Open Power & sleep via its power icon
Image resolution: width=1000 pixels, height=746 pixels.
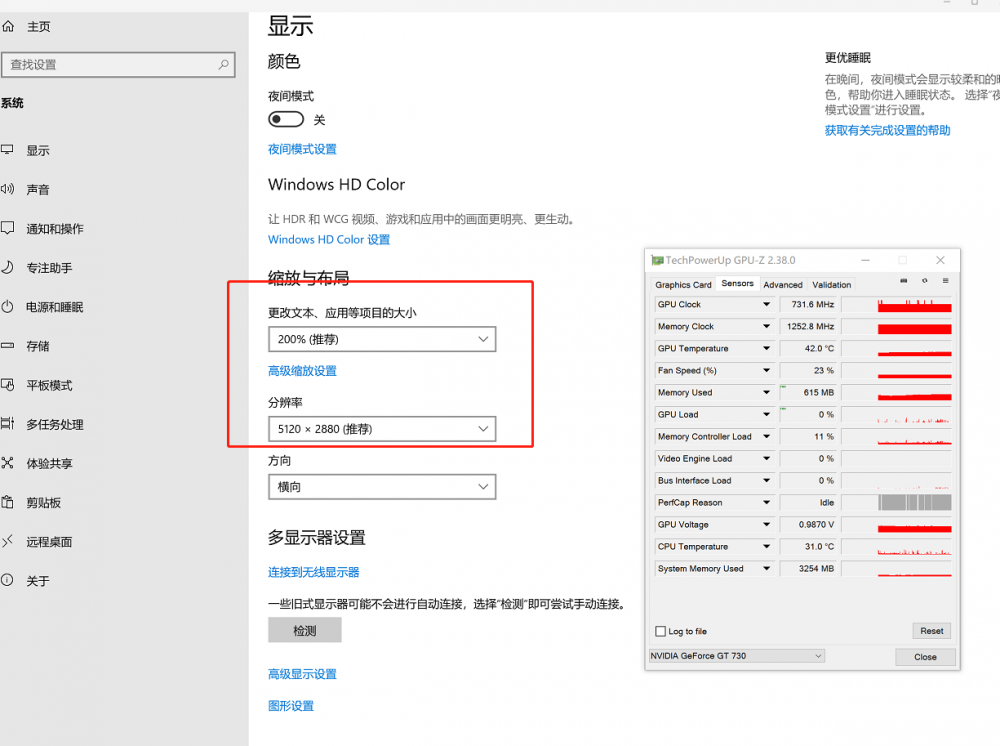(x=8, y=307)
